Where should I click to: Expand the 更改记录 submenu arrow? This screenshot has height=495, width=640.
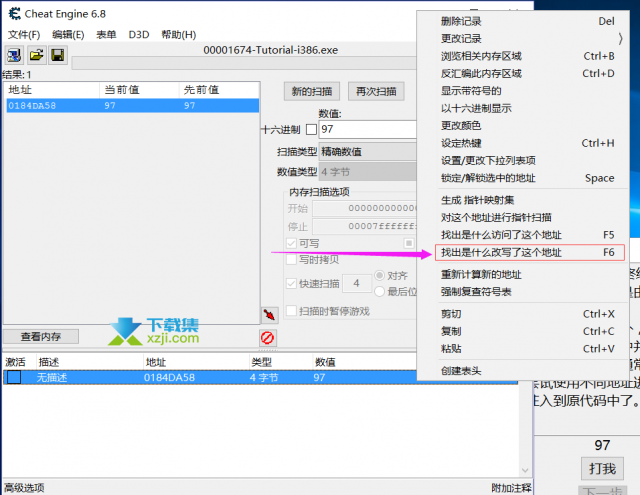pyautogui.click(x=620, y=39)
